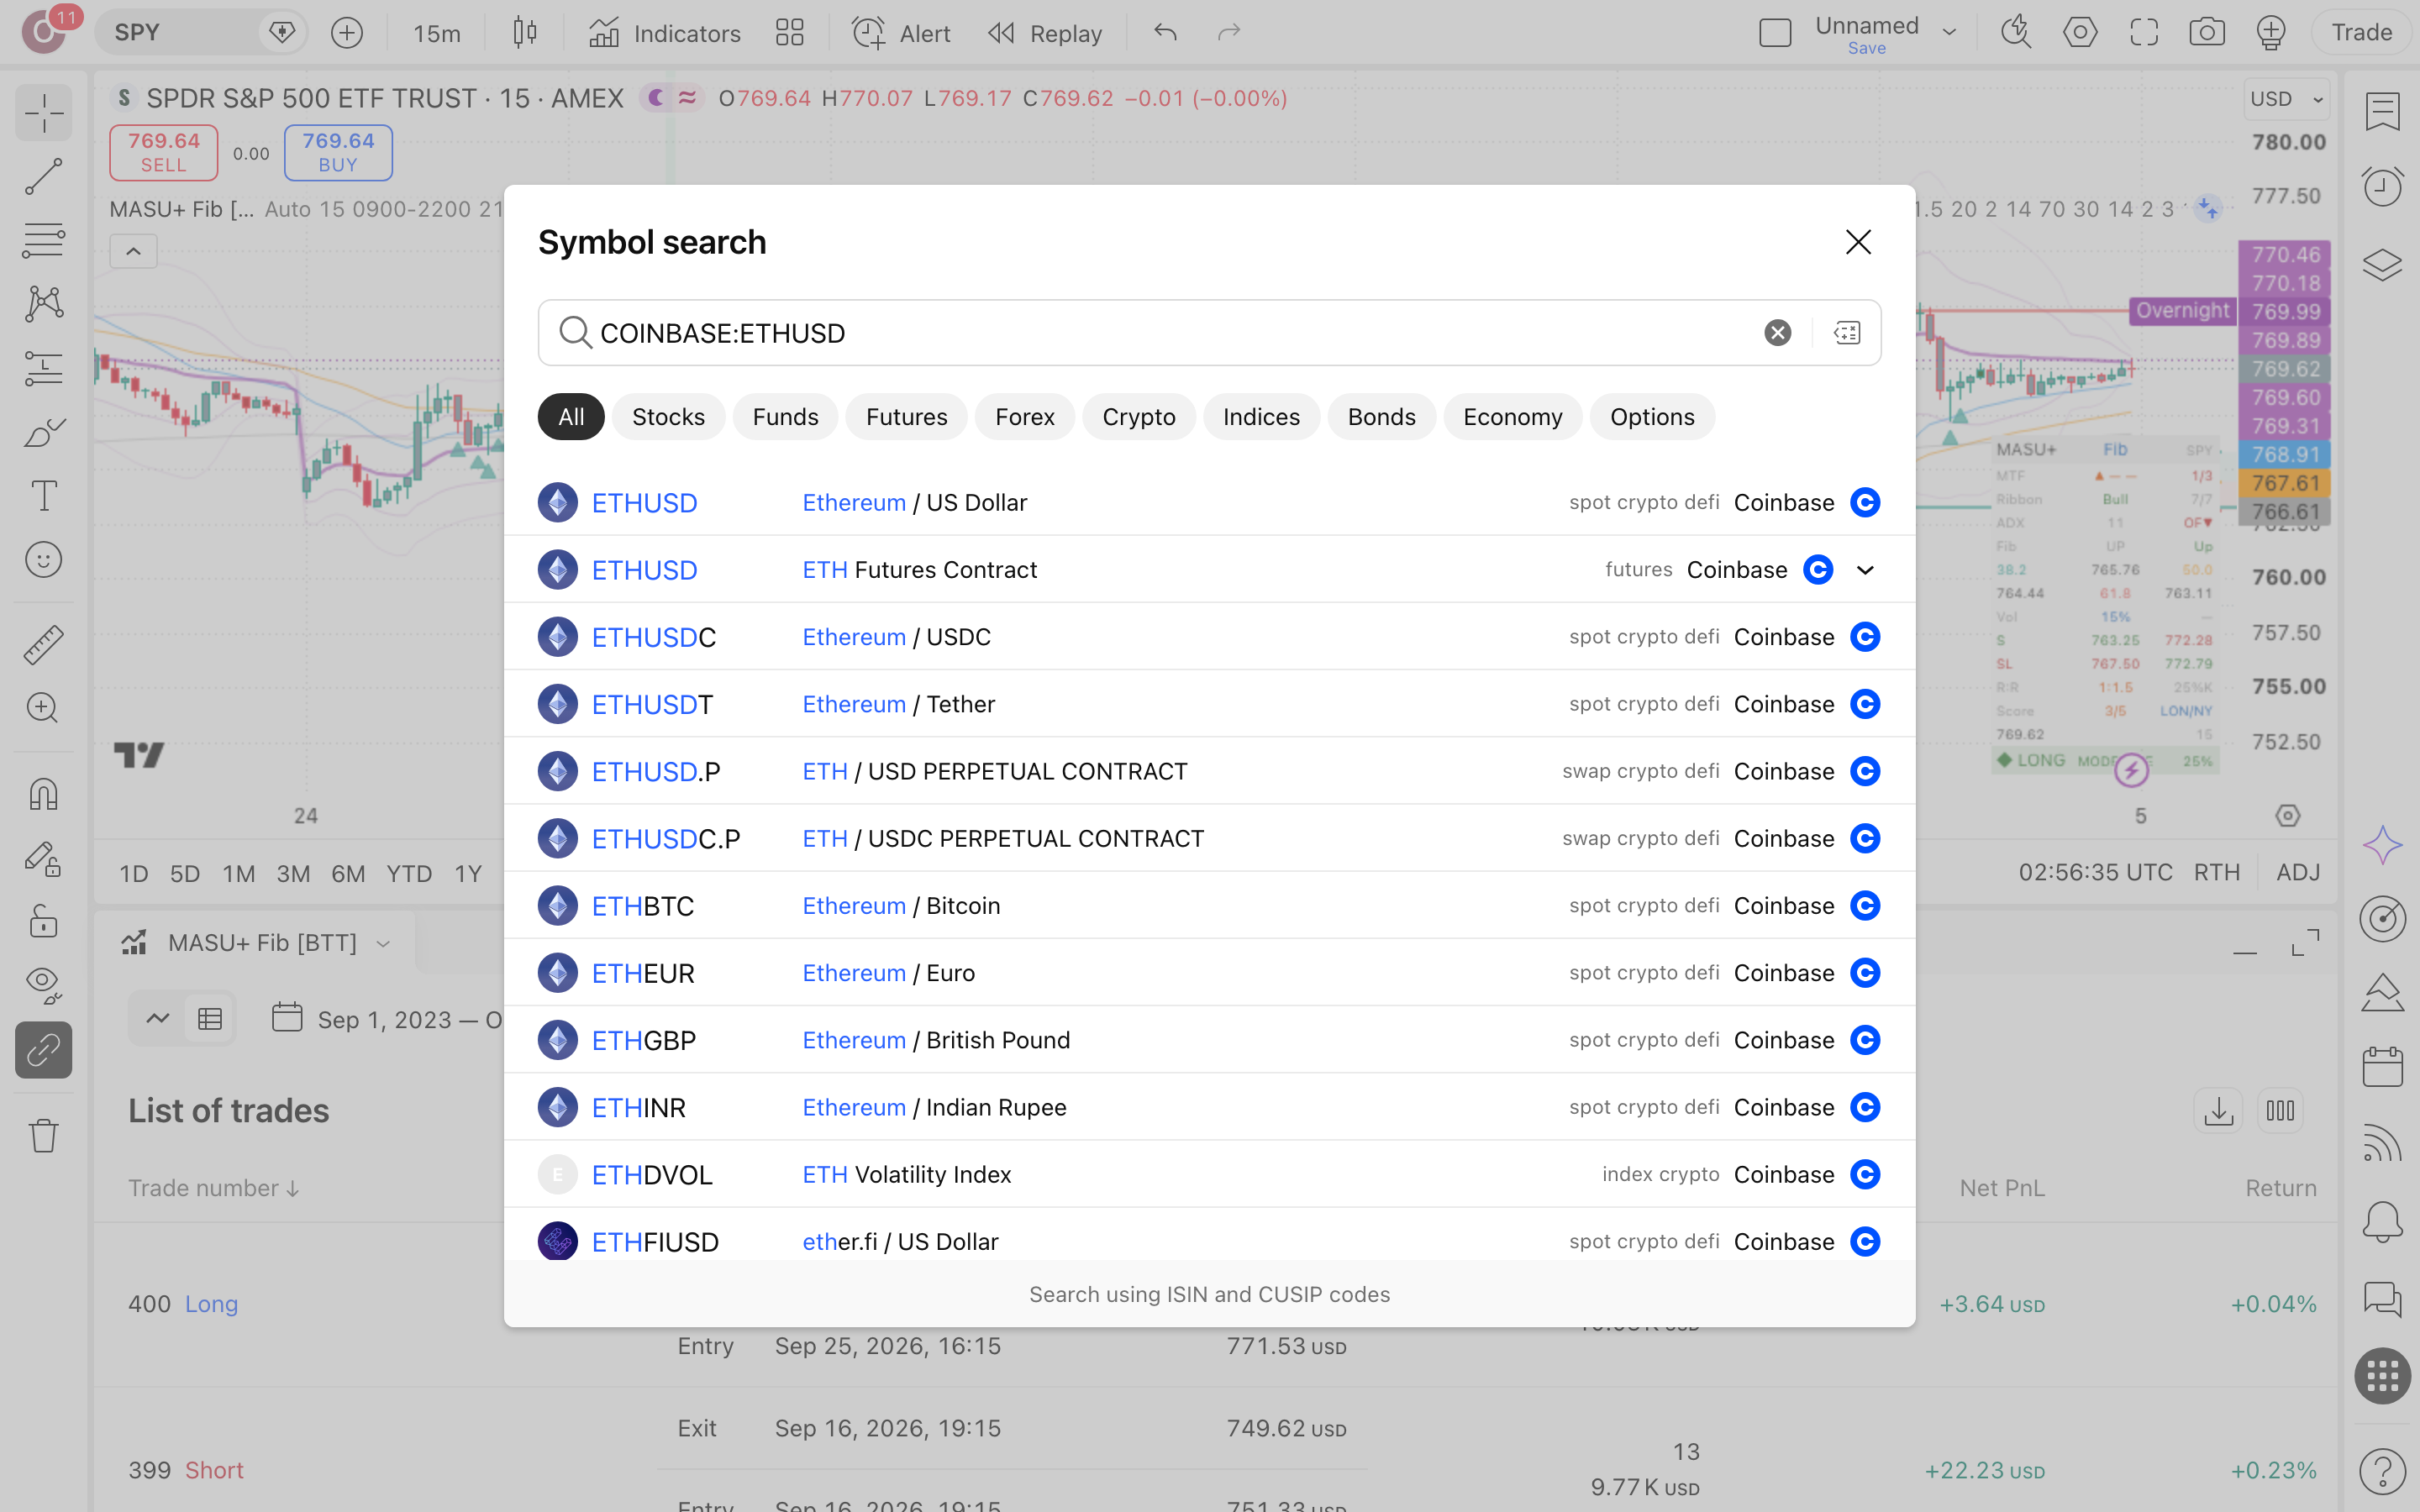Download the list of trades
The image size is (2420, 1512).
pyautogui.click(x=2218, y=1110)
